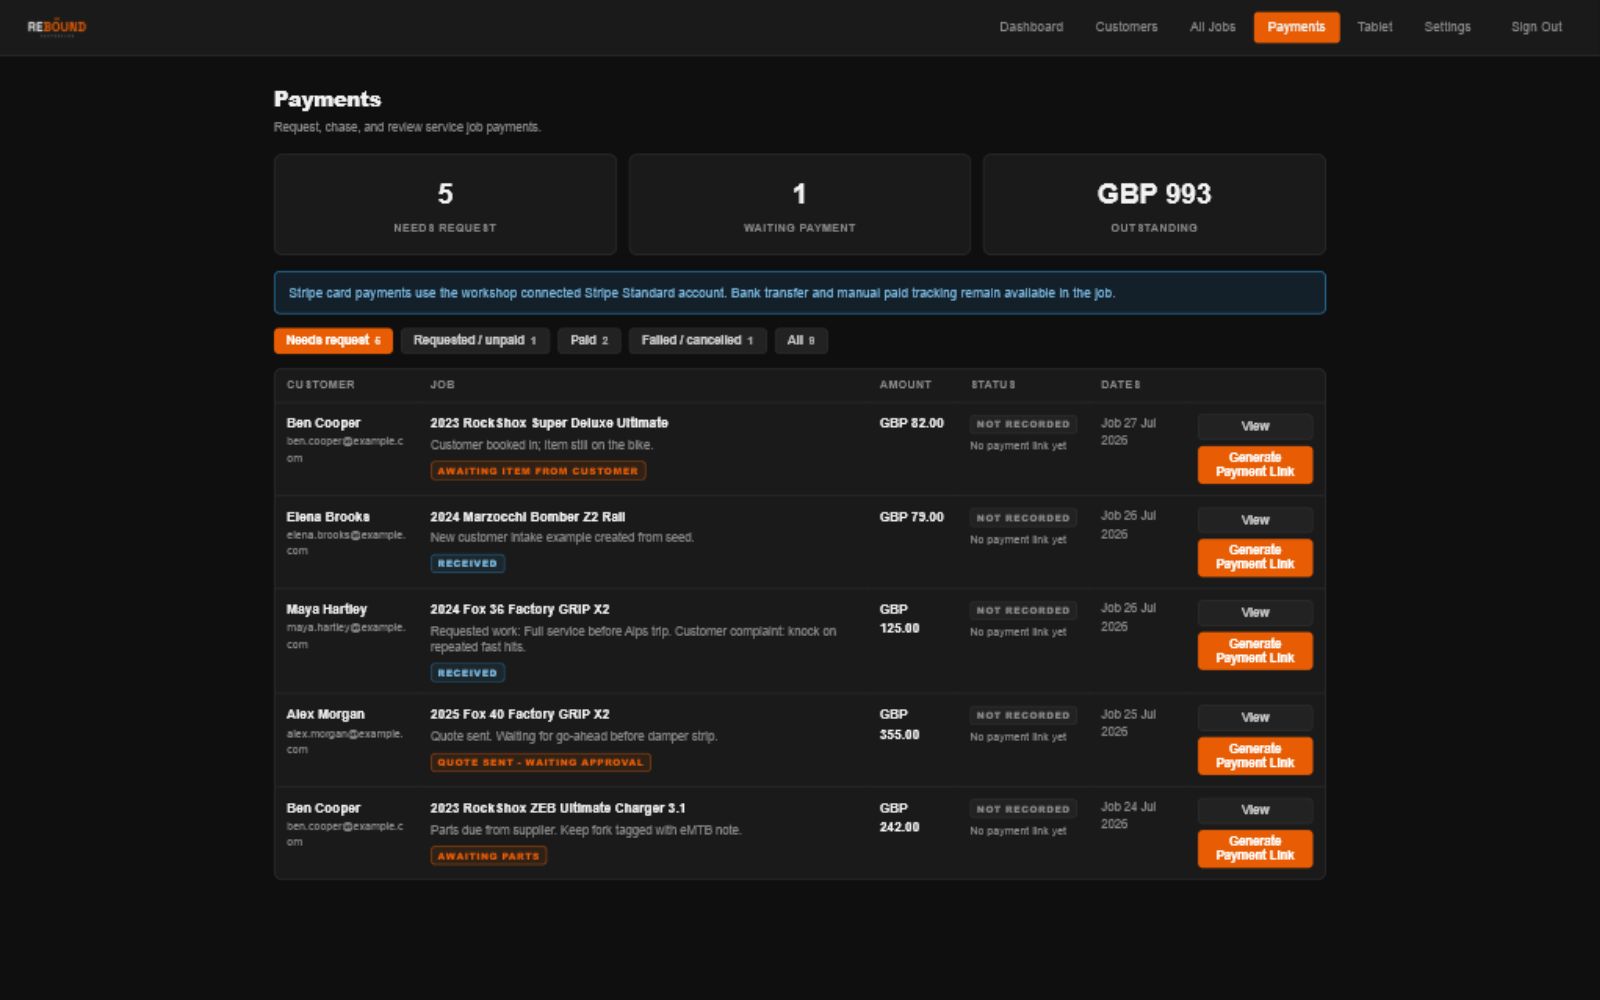Screen dimensions: 1600x1000
Task: Click the GBP 993 Outstanding card
Action: click(1154, 204)
